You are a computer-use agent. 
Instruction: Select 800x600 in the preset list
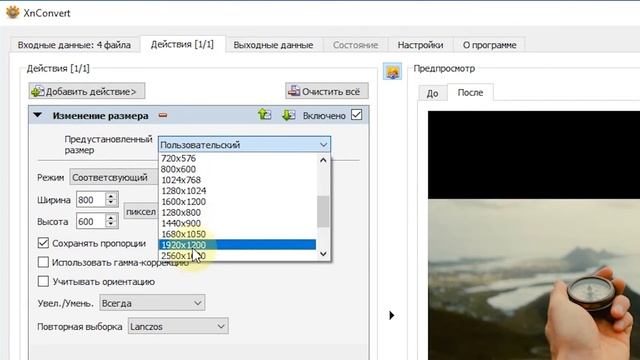[238, 169]
